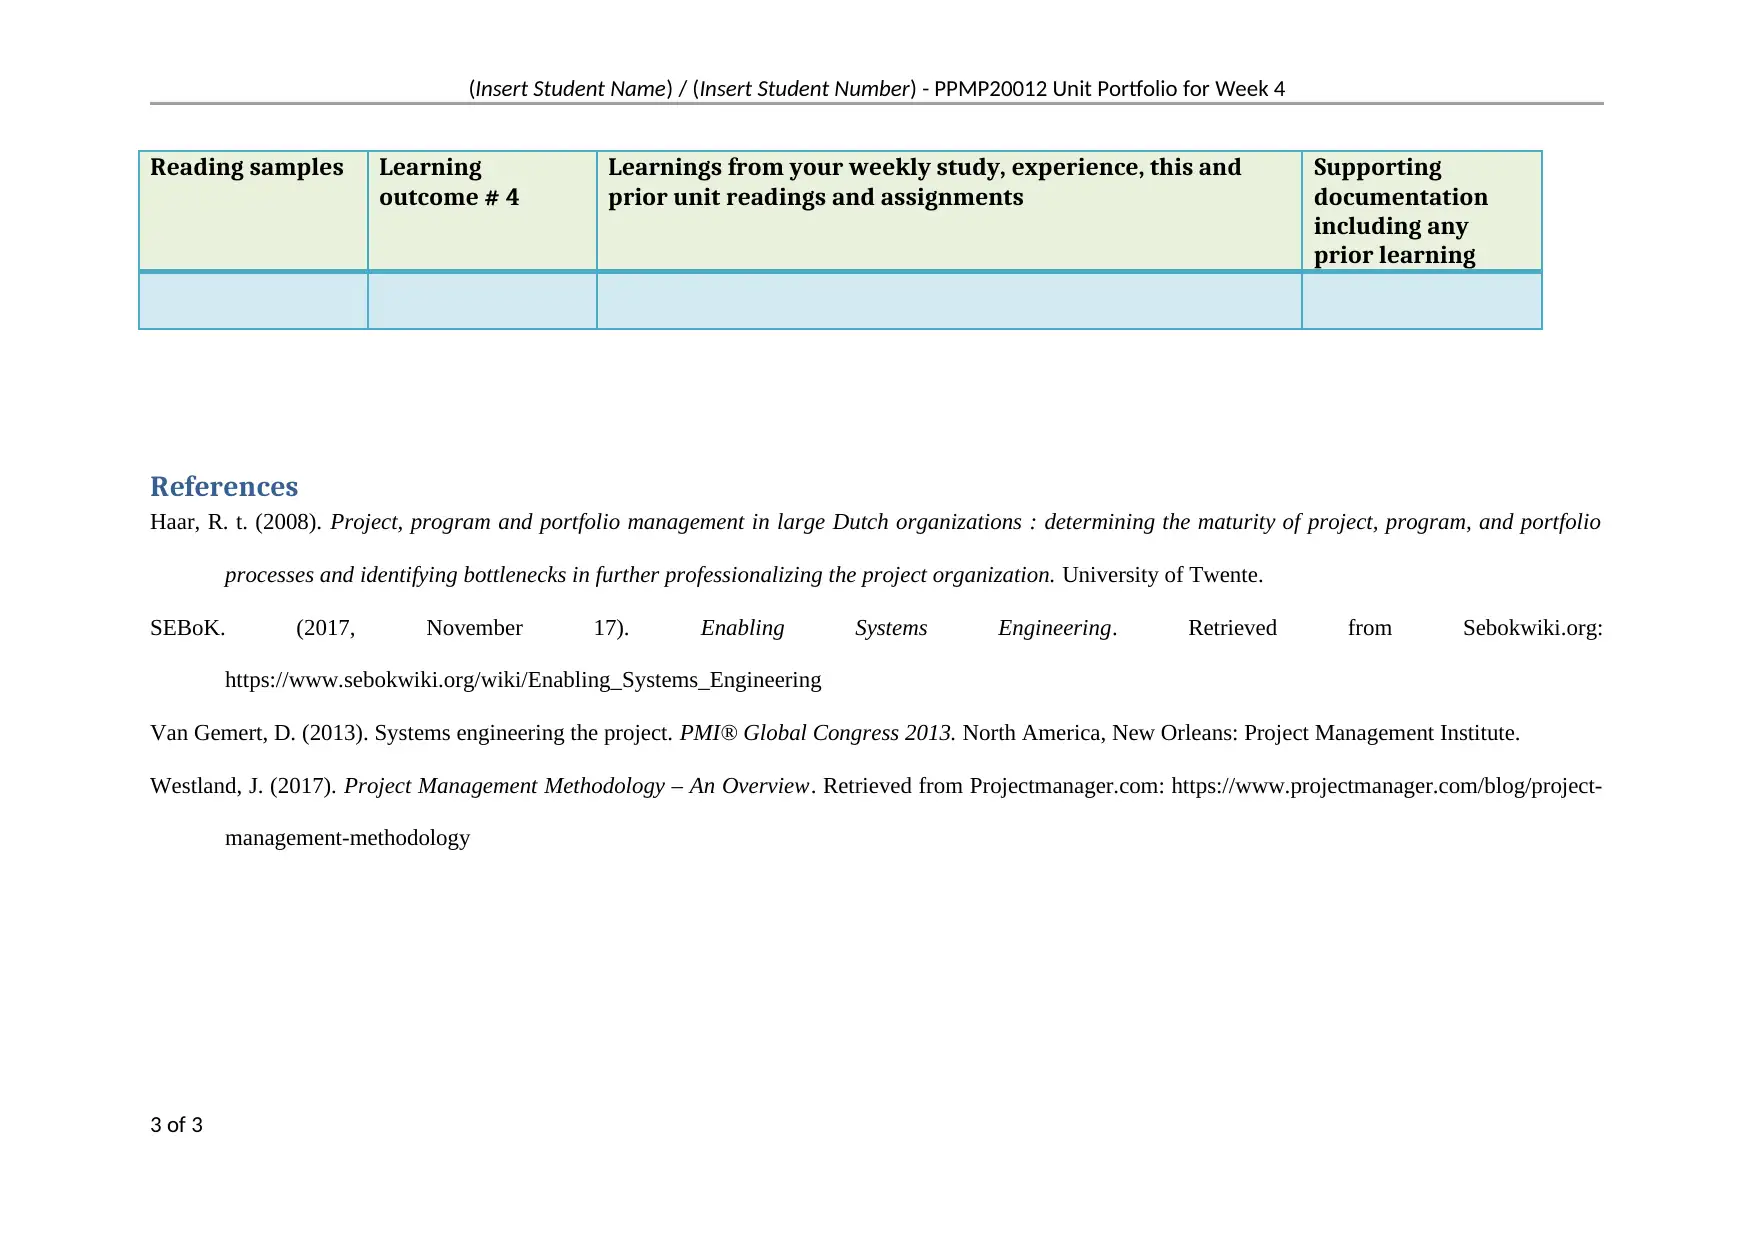Click the 'SEBoK.' reference author

click(x=187, y=628)
